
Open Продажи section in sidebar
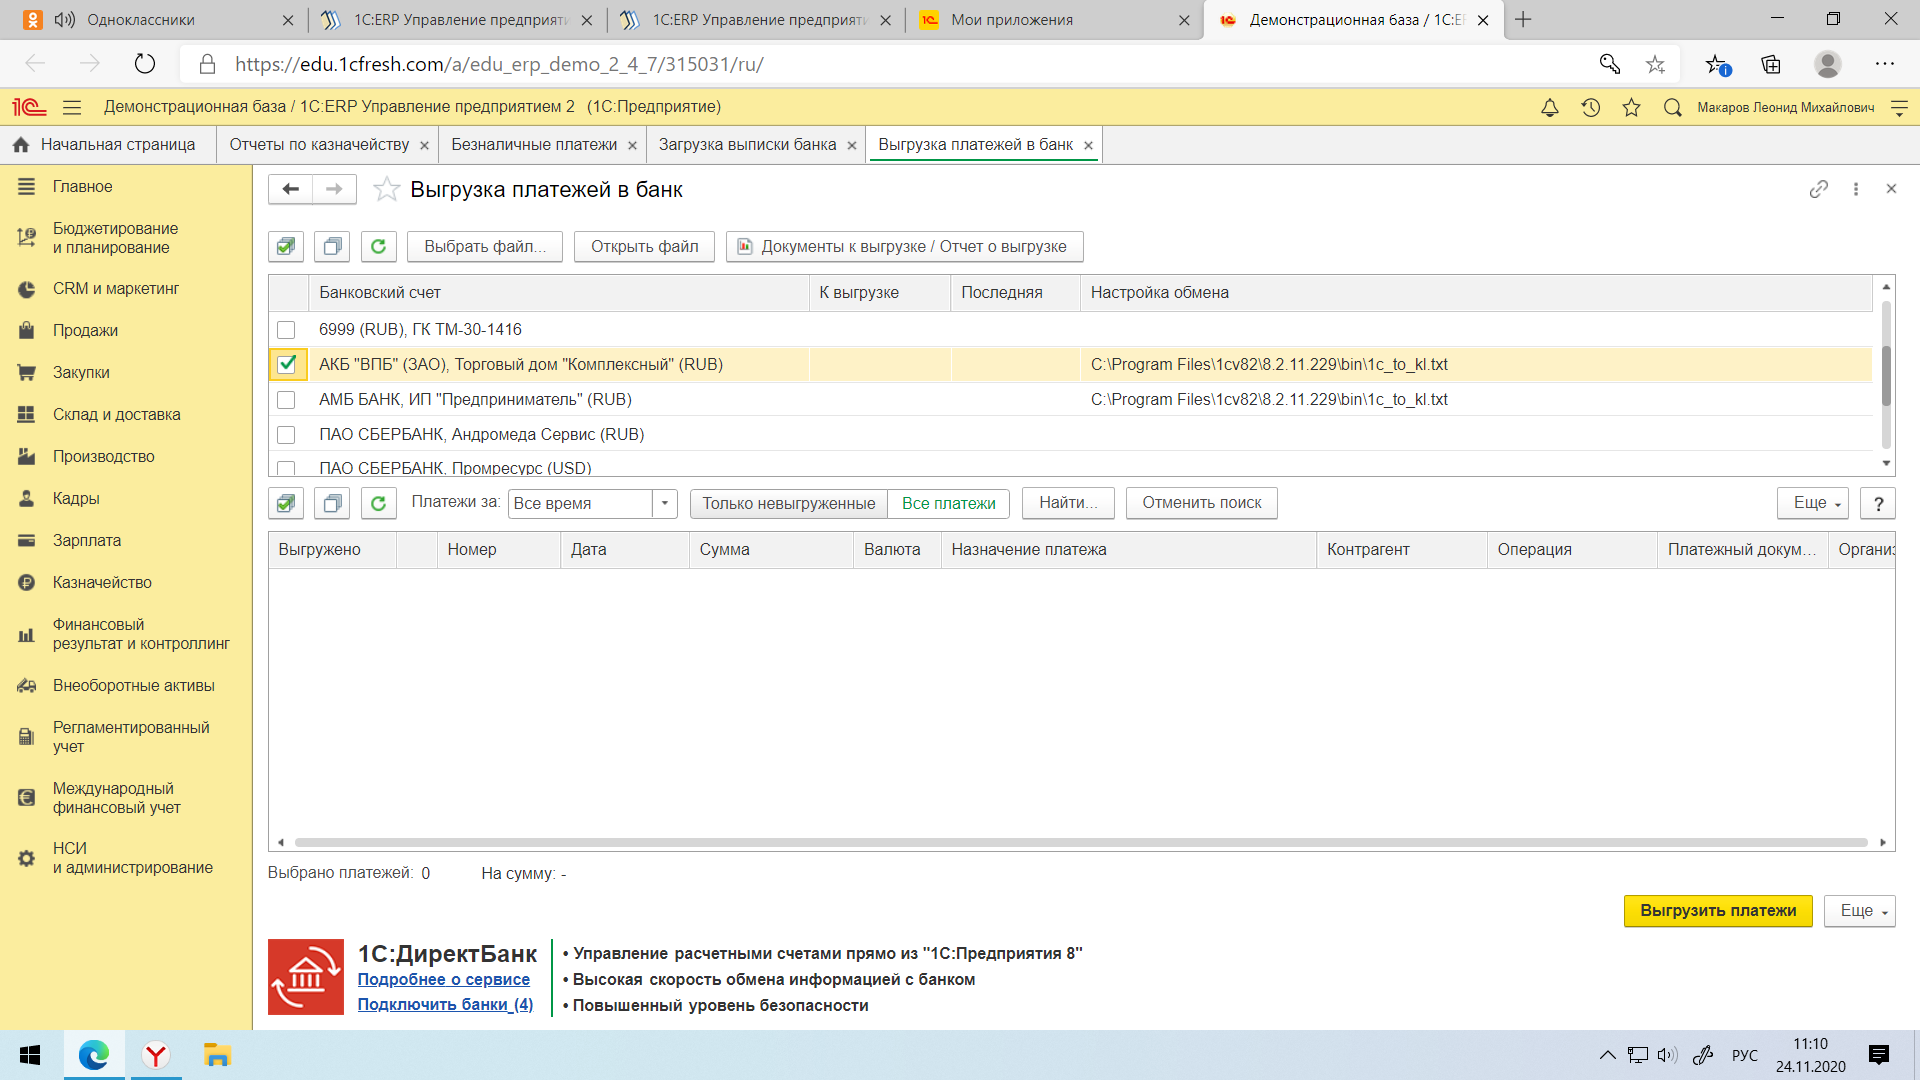85,330
